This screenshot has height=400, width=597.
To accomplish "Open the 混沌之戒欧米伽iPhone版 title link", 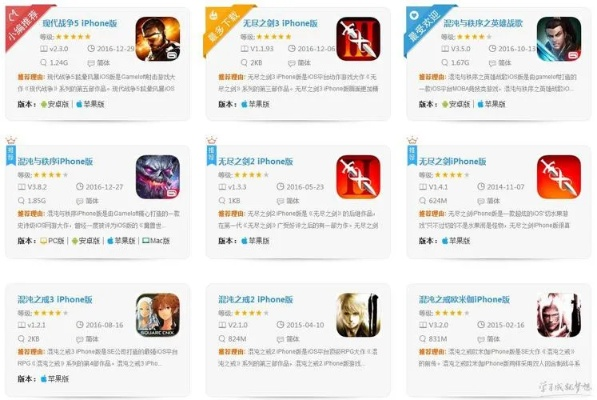I will (x=464, y=300).
